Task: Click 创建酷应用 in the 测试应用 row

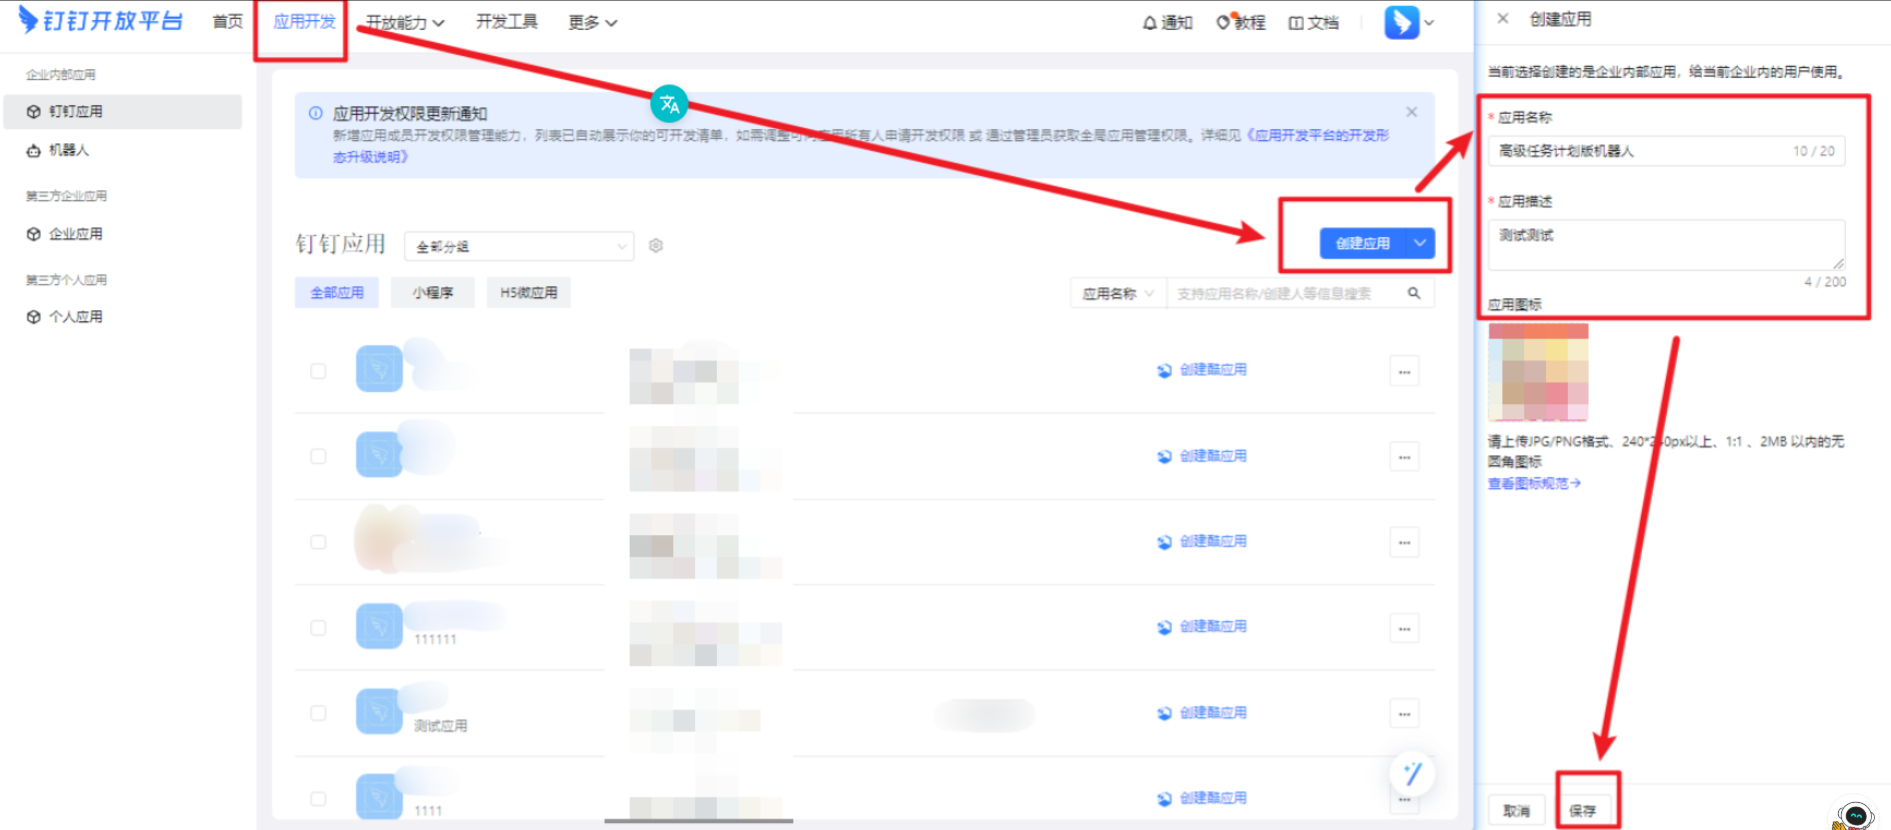Action: click(1202, 713)
